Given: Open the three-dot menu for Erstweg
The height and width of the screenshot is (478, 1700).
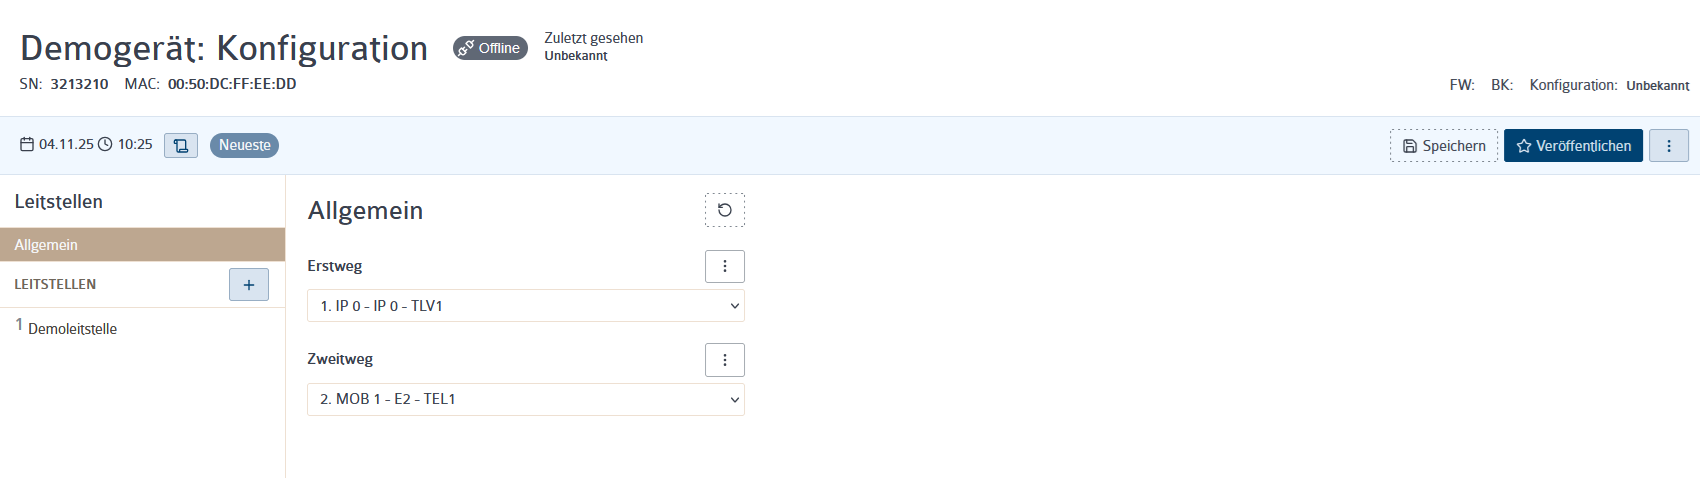Looking at the screenshot, I should tap(725, 266).
